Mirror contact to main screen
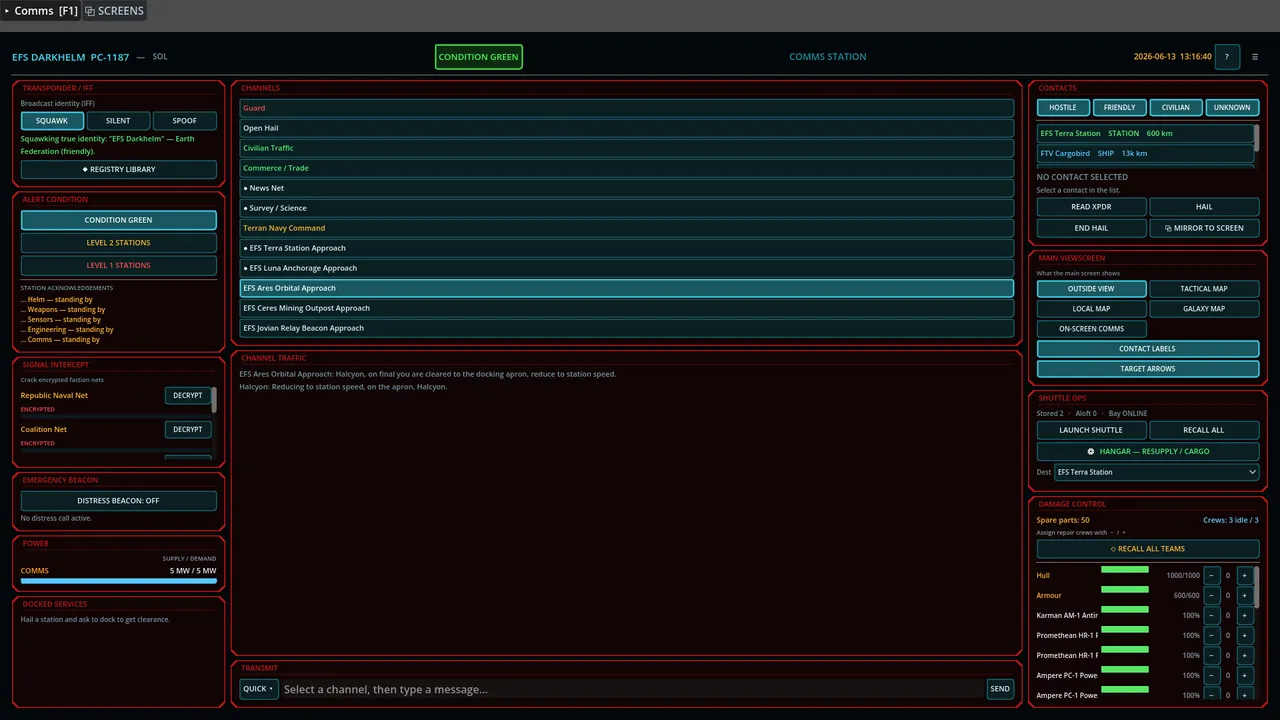This screenshot has height=720, width=1280. (1204, 228)
